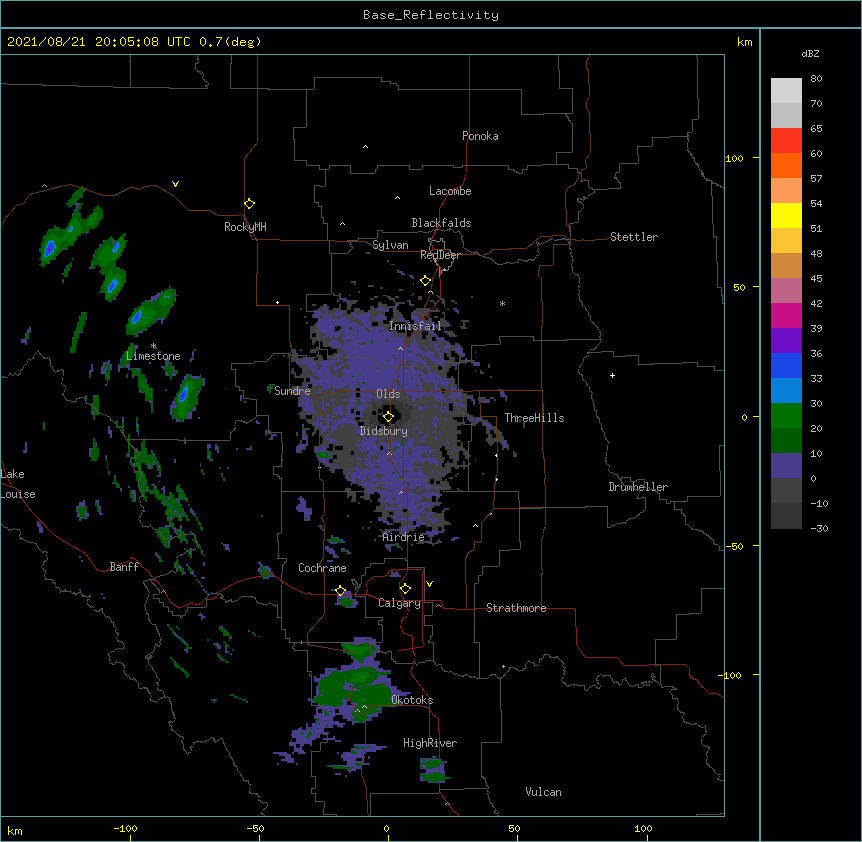The width and height of the screenshot is (862, 842).
Task: Click the Strathmore label
Action: [516, 608]
